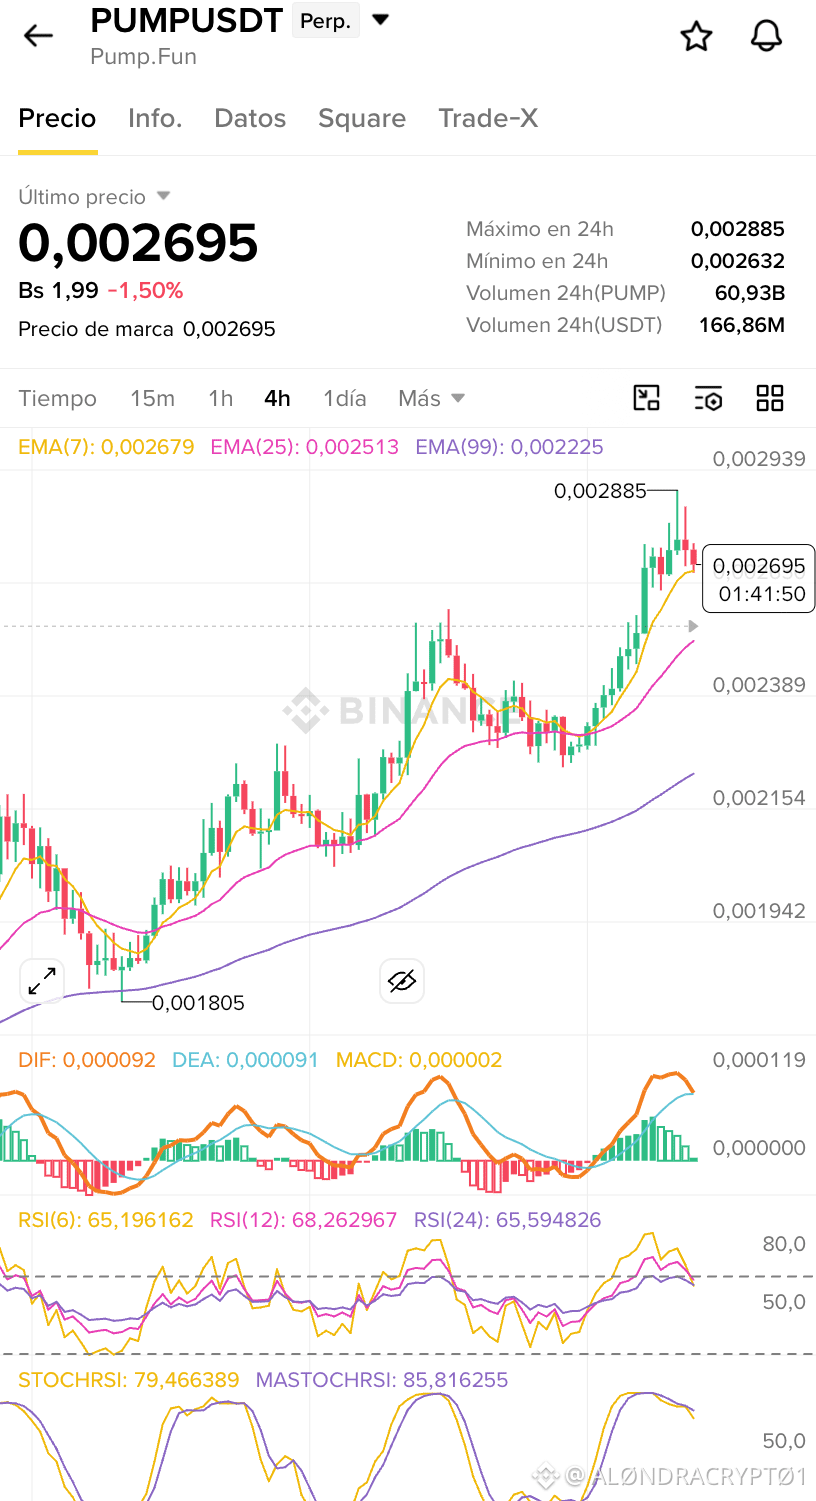Switch to the Info. tab
Viewport: 816px width, 1501px height.
tap(155, 118)
